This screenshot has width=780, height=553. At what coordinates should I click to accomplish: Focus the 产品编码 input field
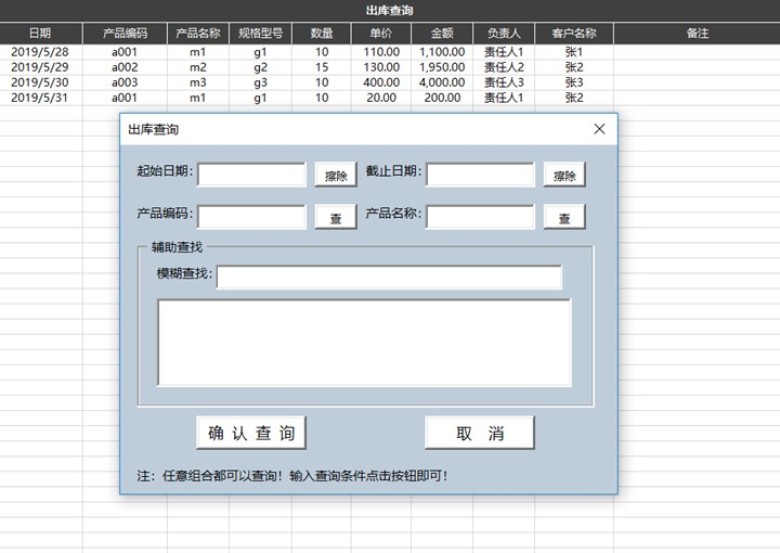point(252,217)
